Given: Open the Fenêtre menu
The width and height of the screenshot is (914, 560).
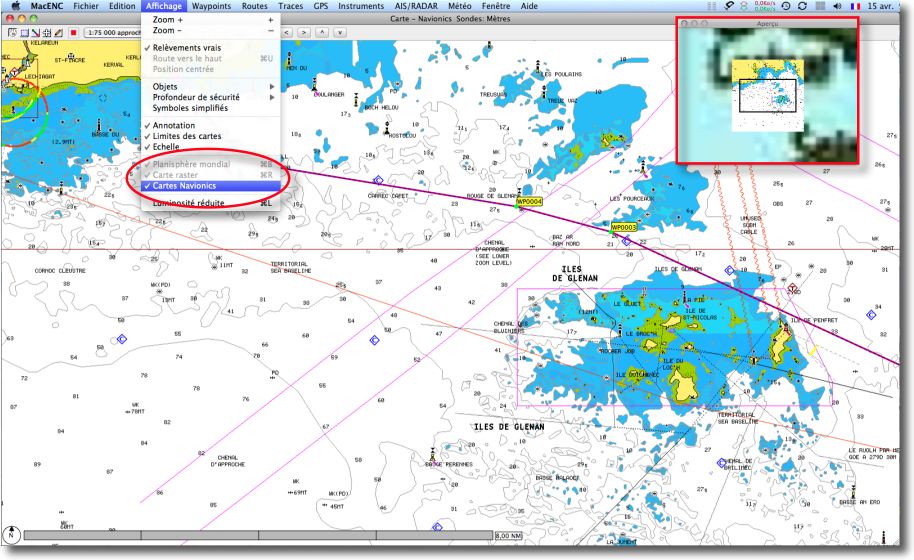Looking at the screenshot, I should click(x=495, y=6).
